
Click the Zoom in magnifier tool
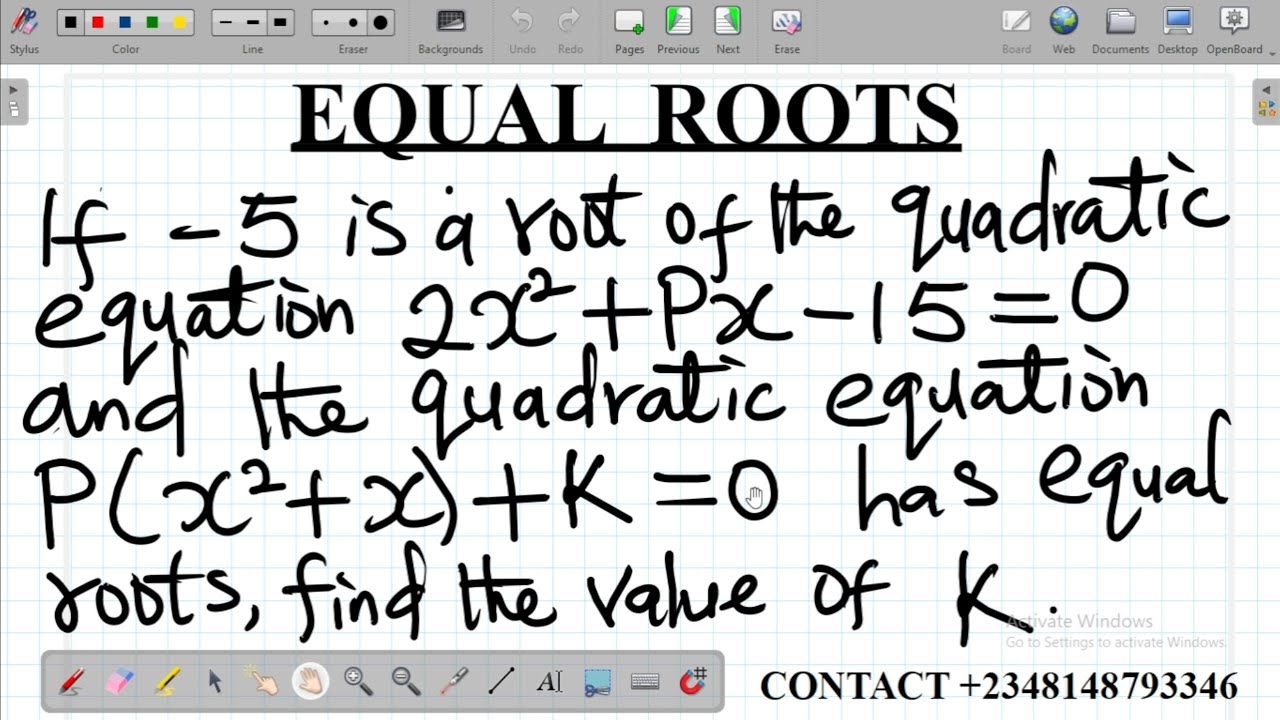(358, 682)
